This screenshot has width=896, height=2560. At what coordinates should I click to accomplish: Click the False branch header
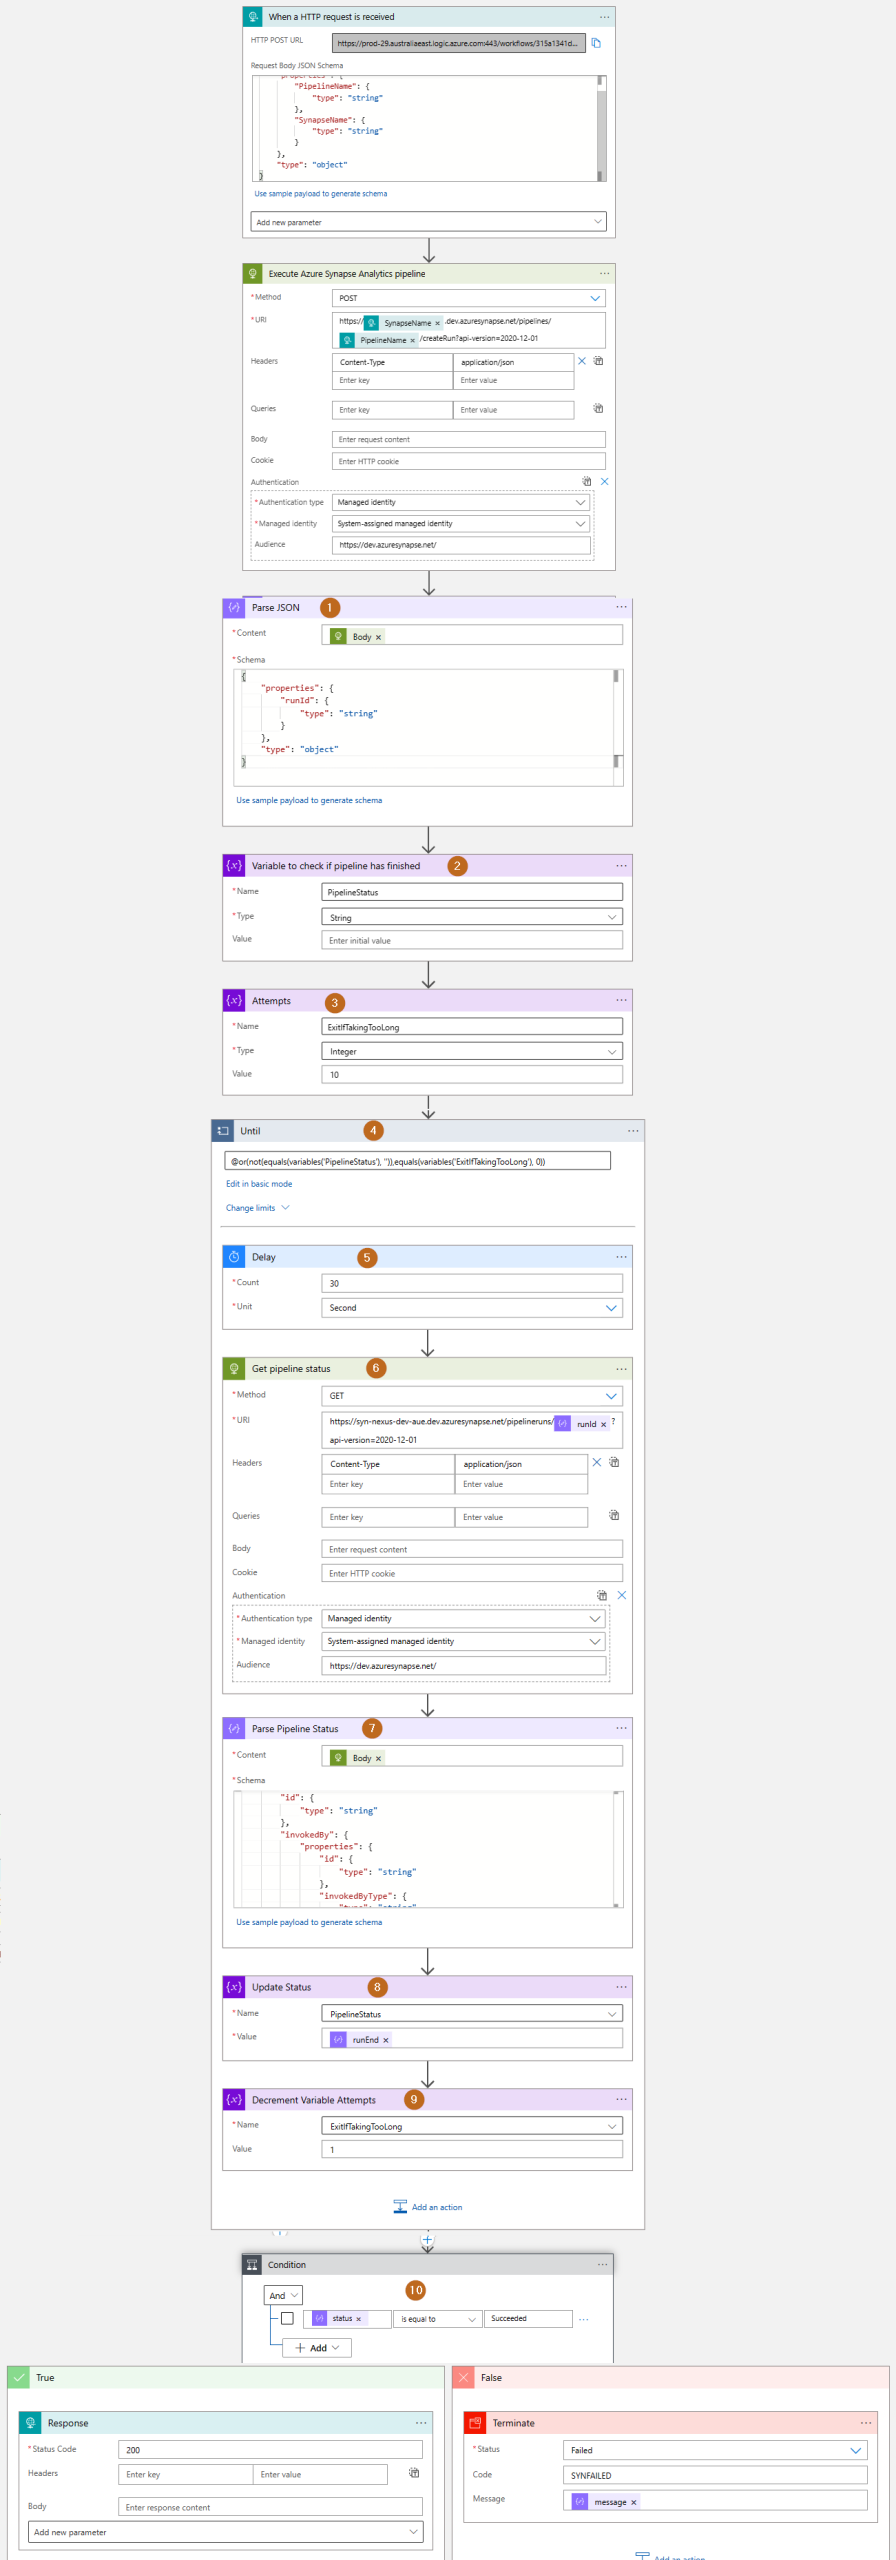(x=671, y=2377)
